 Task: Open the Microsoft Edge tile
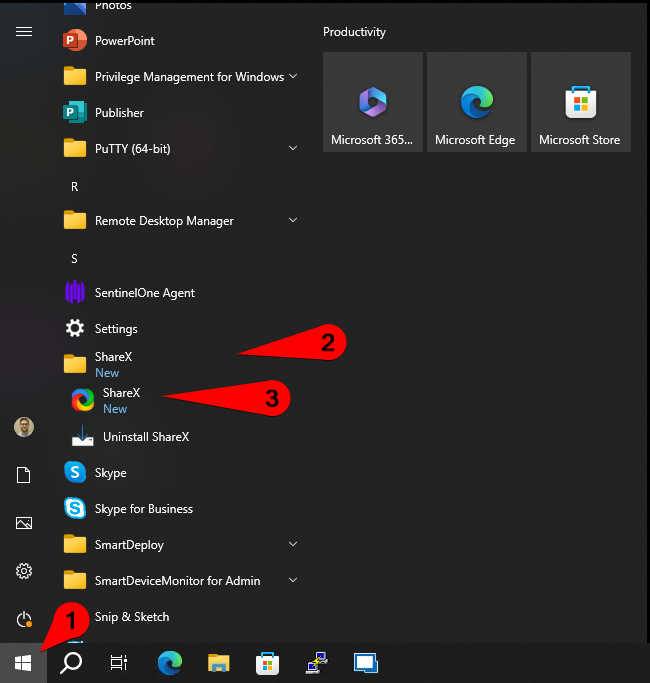pyautogui.click(x=477, y=102)
